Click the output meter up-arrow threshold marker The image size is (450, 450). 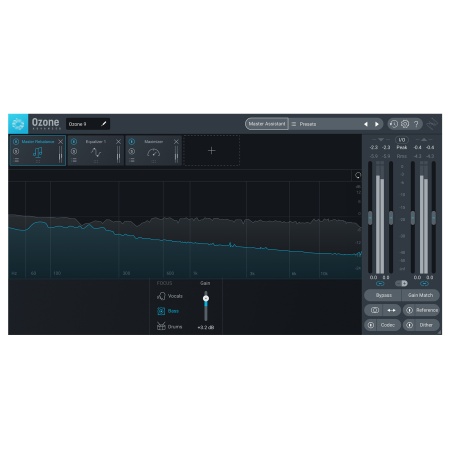click(x=424, y=140)
